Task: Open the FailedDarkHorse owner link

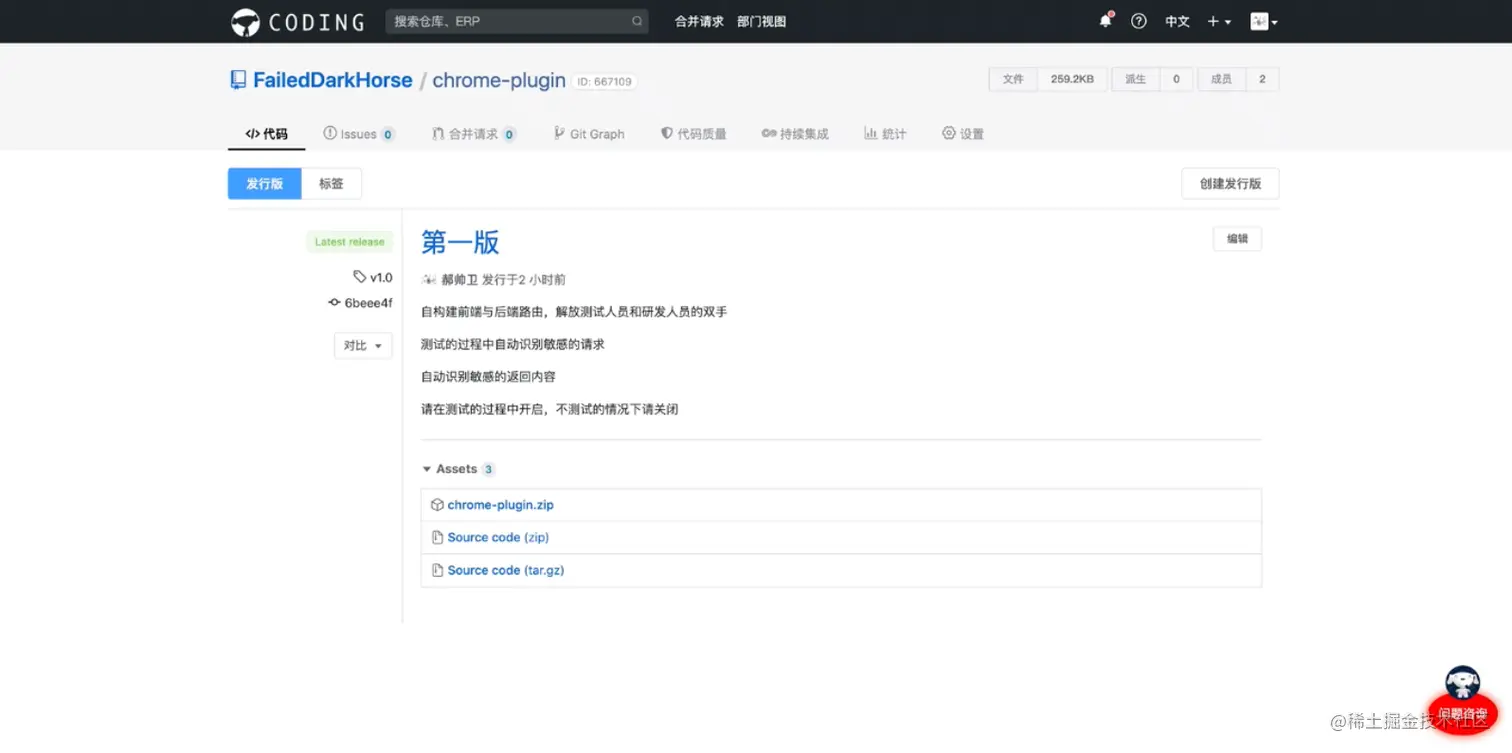Action: click(x=333, y=80)
